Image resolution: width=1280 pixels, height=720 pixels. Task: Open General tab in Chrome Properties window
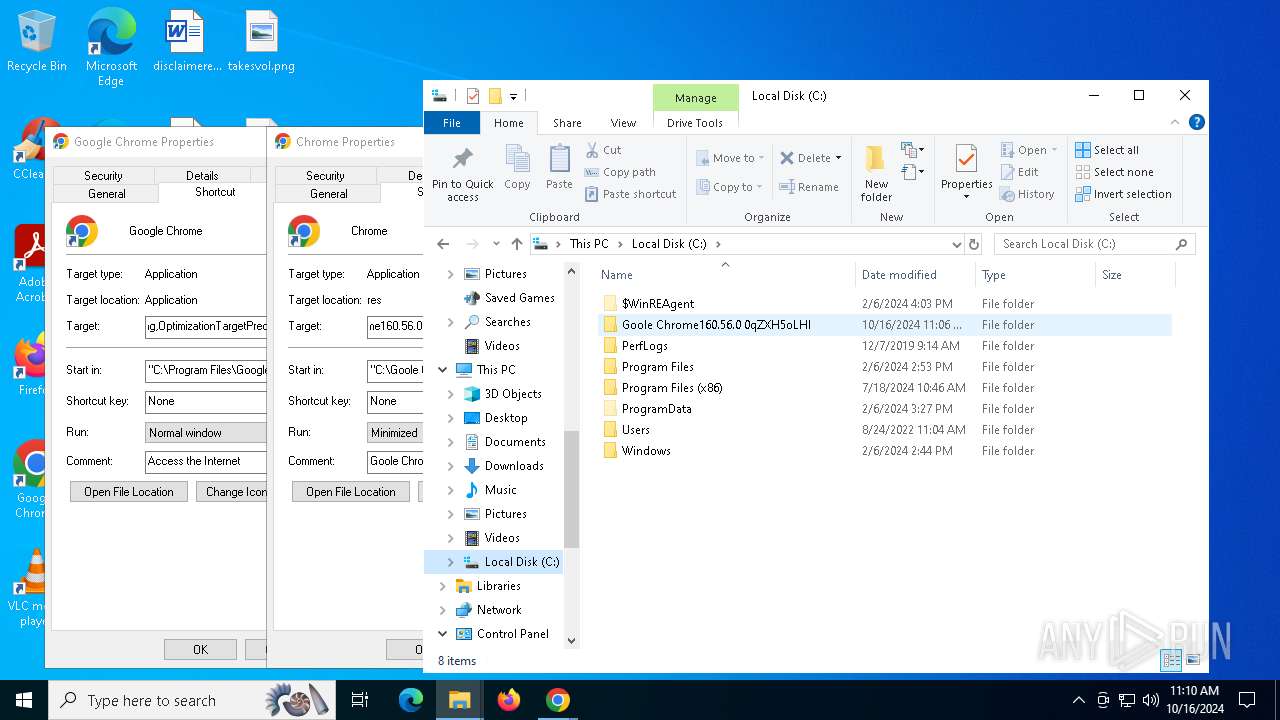tap(329, 193)
